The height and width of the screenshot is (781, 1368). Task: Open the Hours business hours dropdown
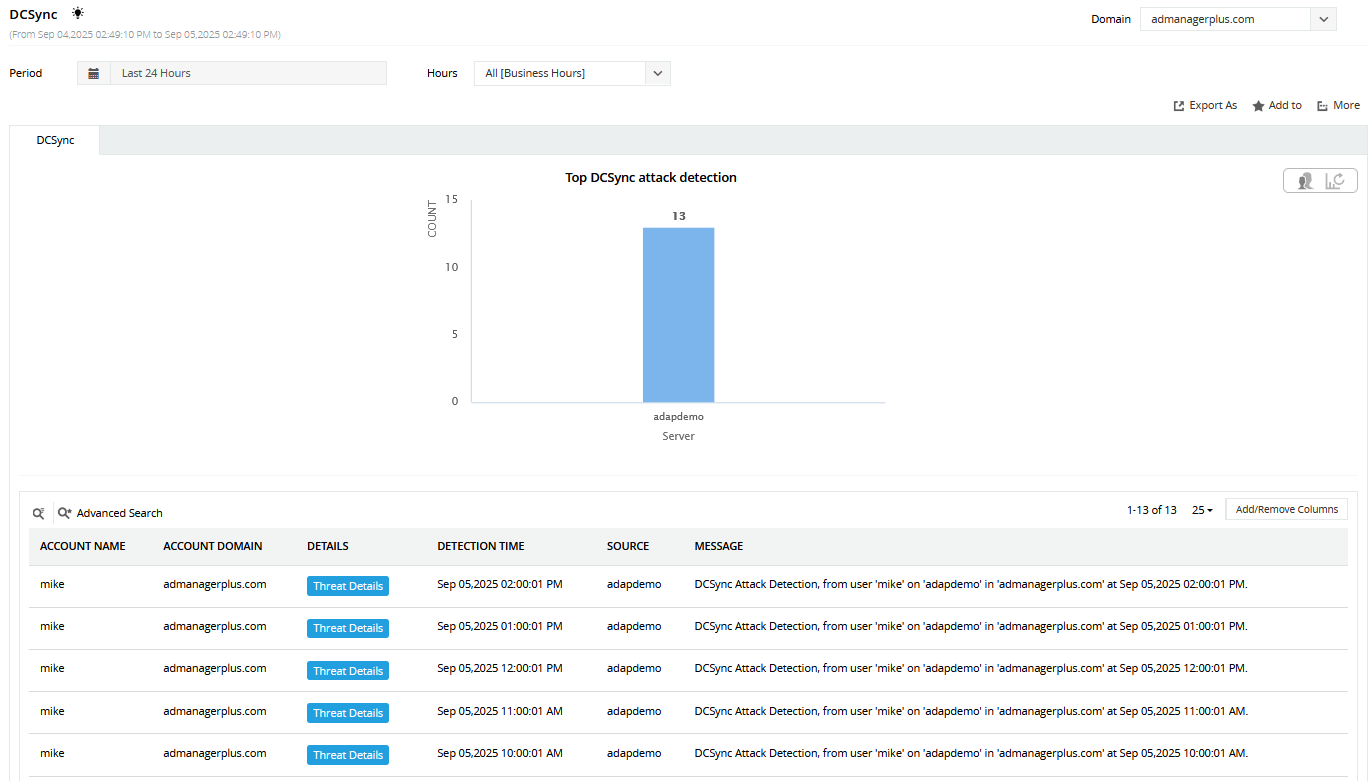(657, 73)
